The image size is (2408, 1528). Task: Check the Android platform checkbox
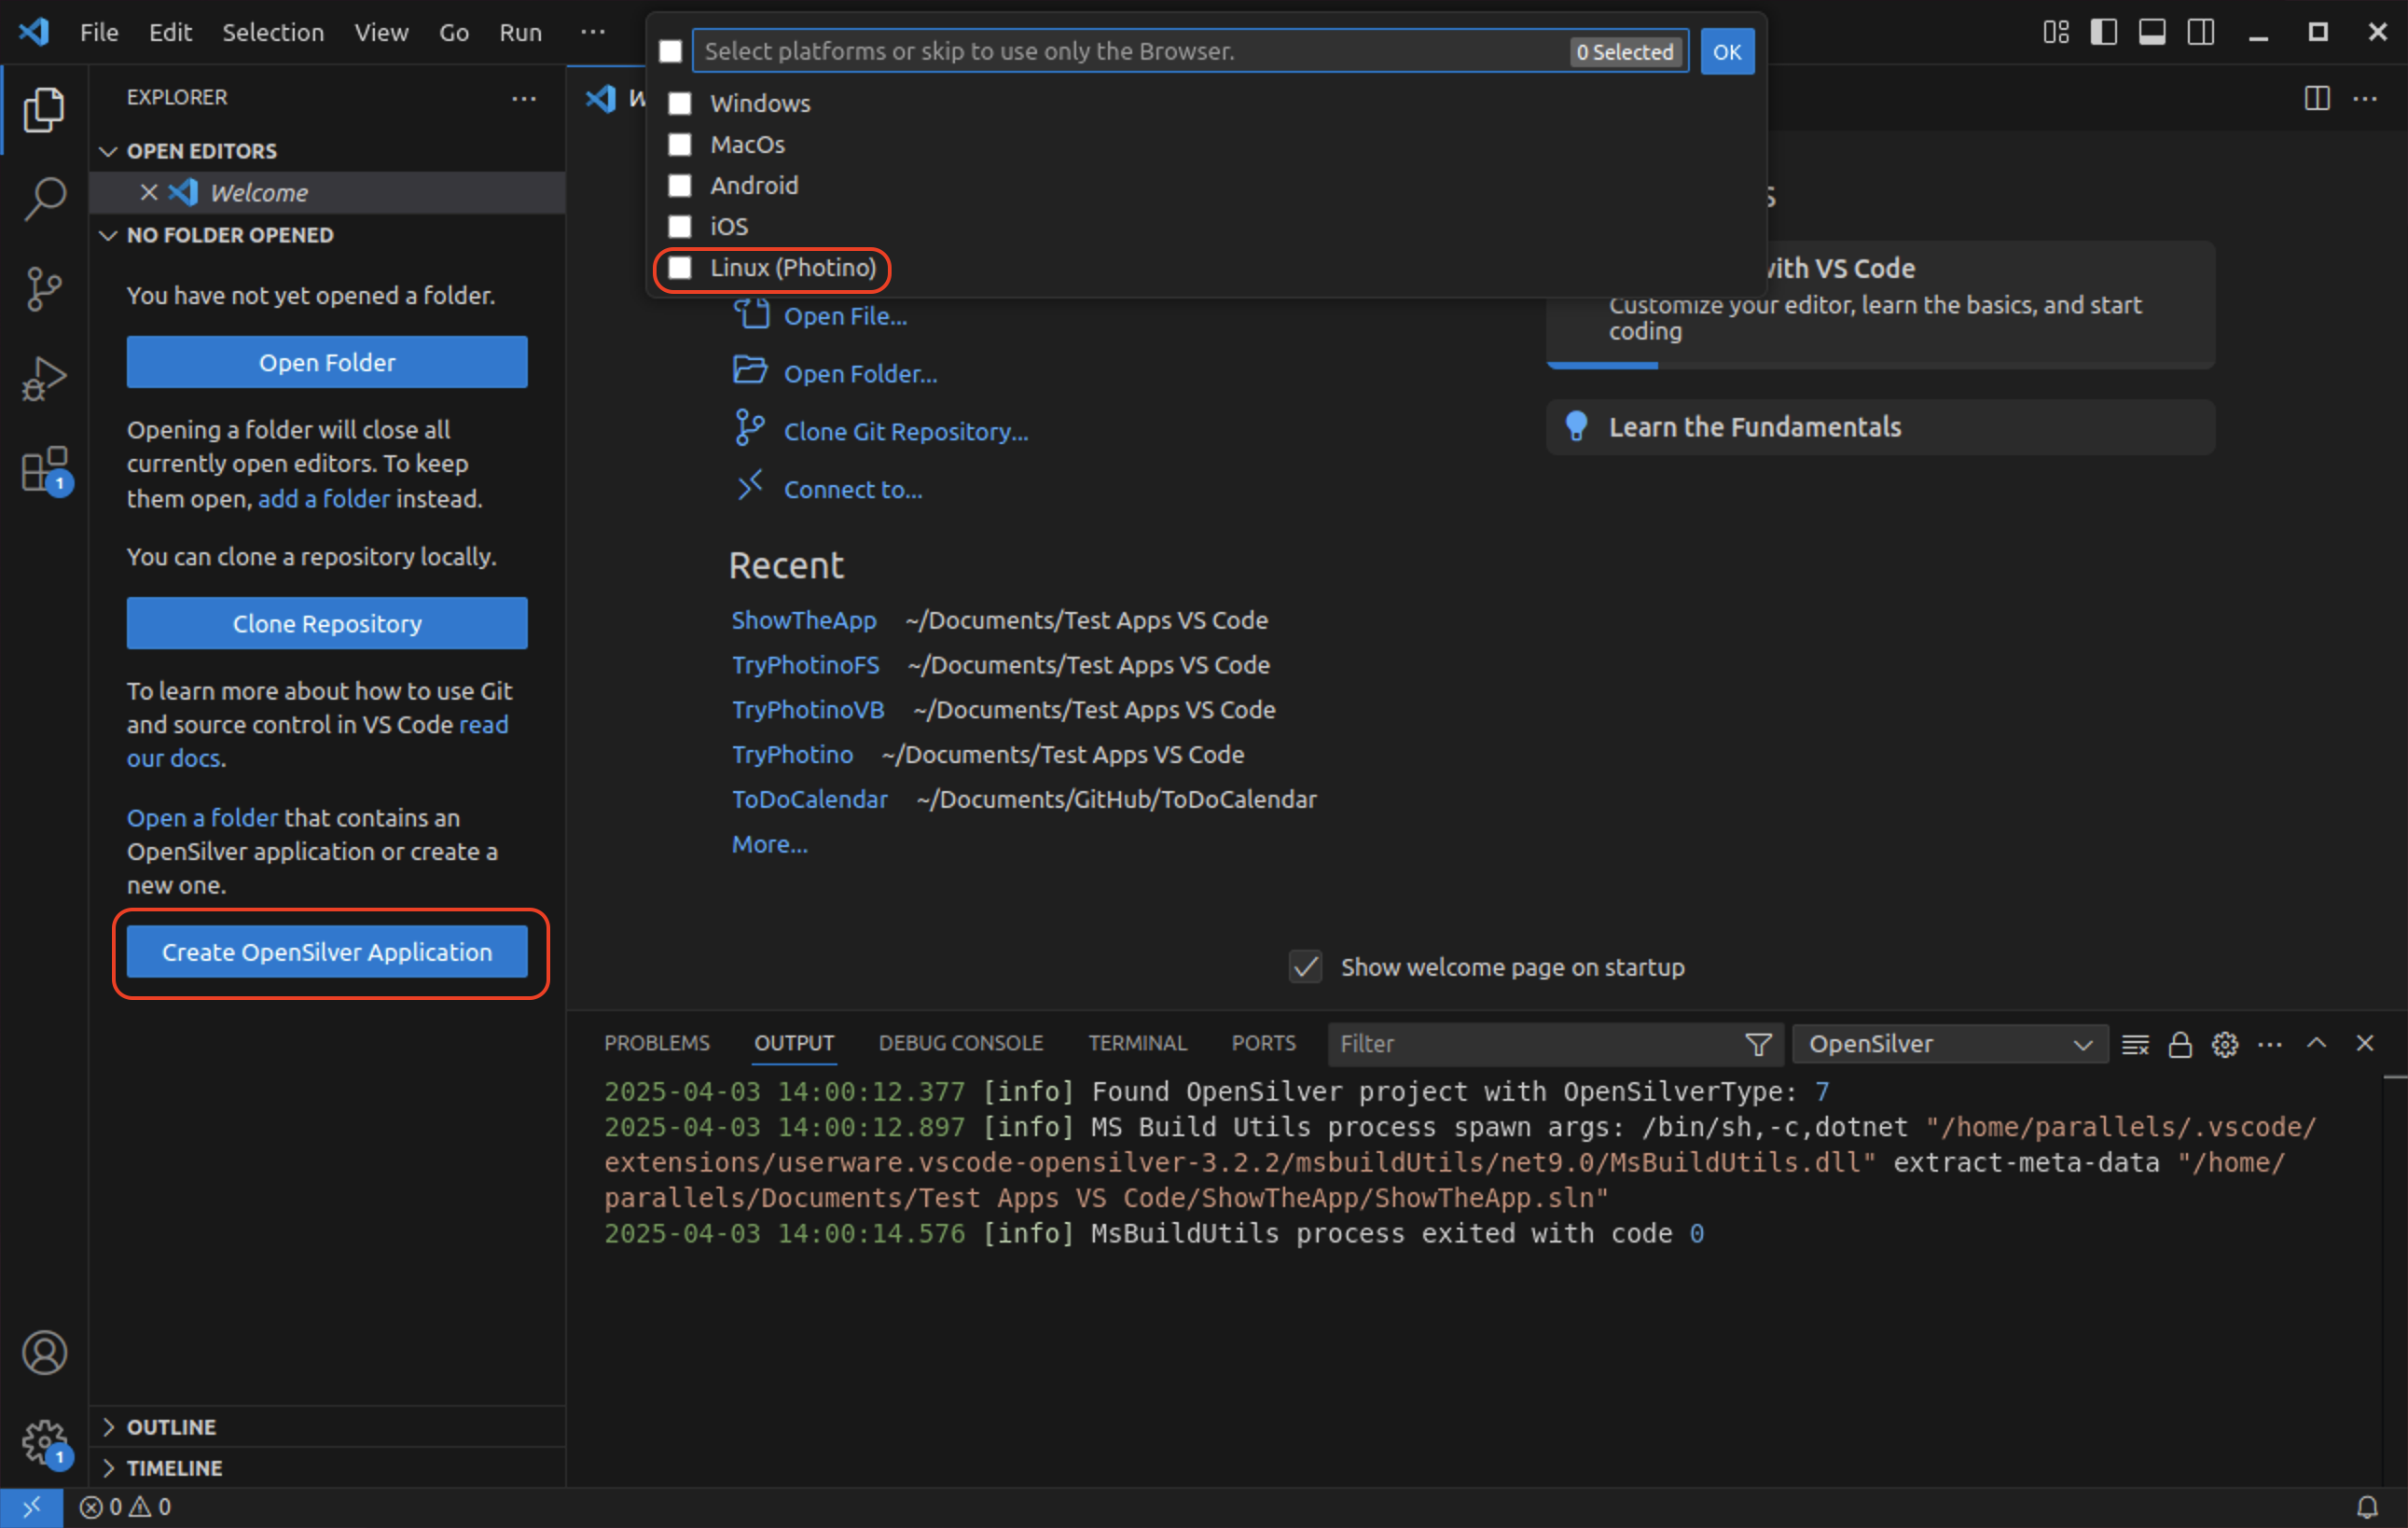[x=680, y=185]
